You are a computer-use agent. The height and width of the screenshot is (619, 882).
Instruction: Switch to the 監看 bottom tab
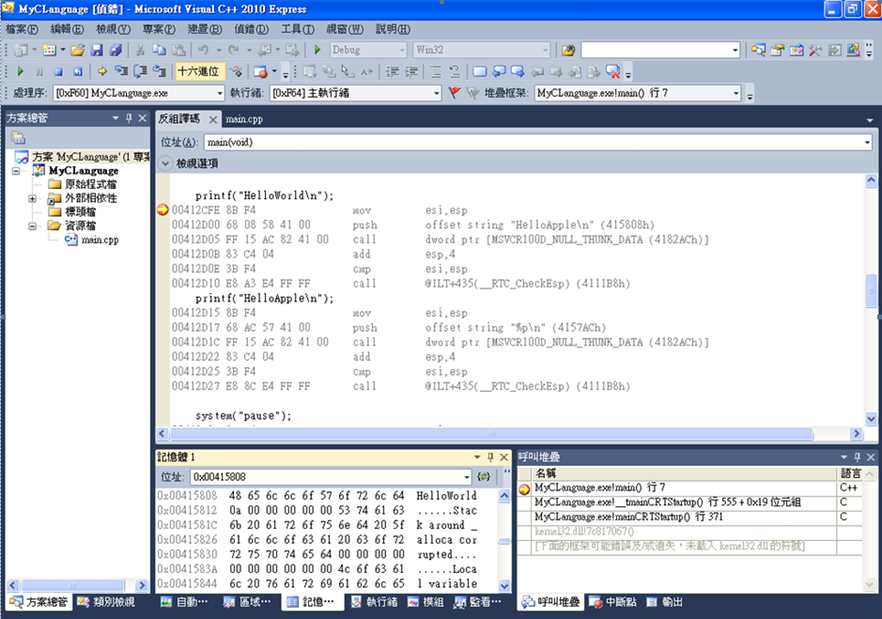pyautogui.click(x=478, y=602)
